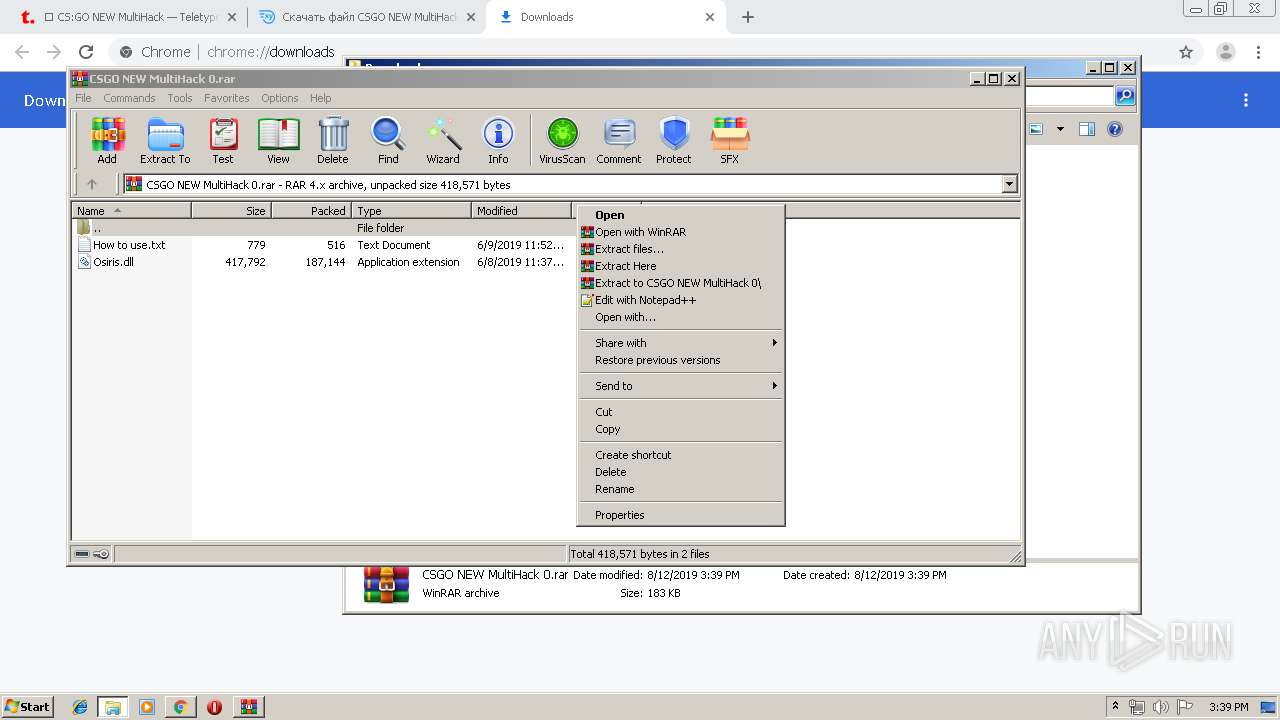
Task: Click the SFX toolbar icon
Action: (730, 140)
